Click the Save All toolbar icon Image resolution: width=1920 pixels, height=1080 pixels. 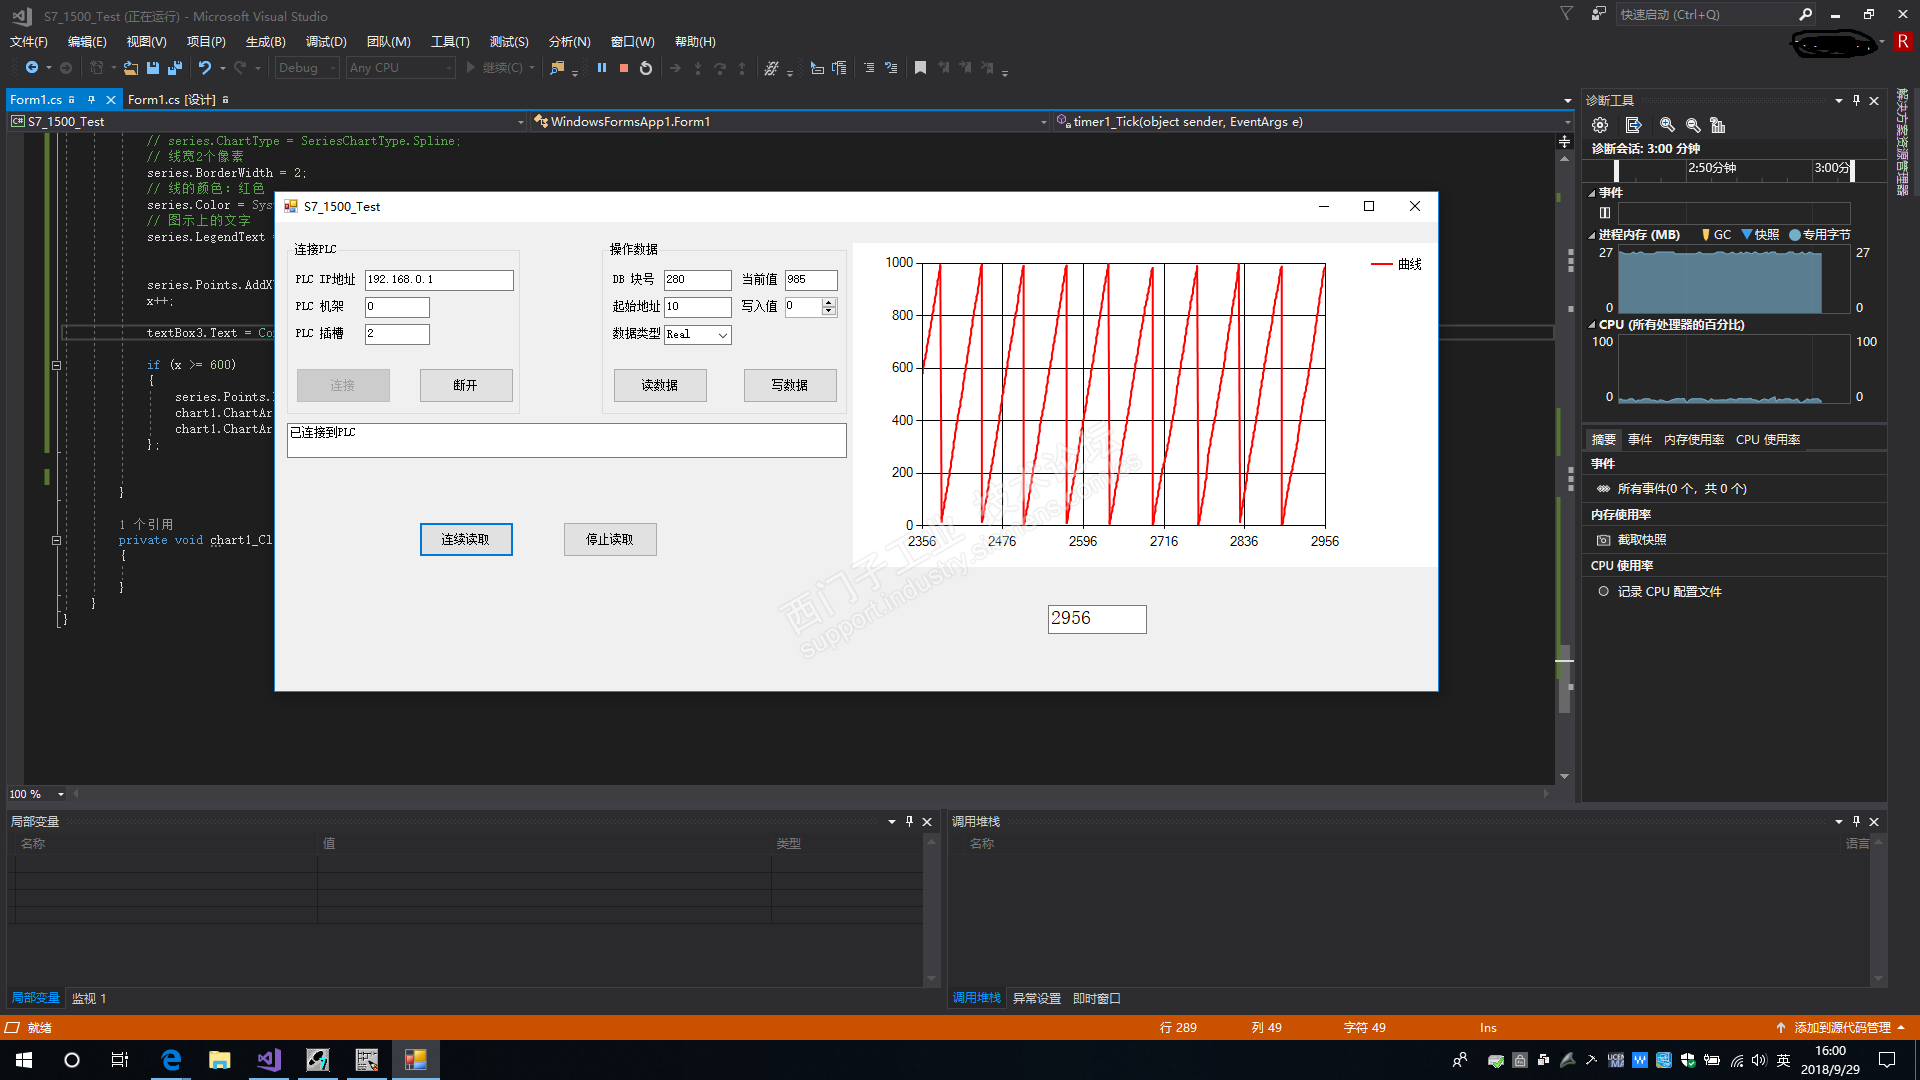[x=174, y=68]
